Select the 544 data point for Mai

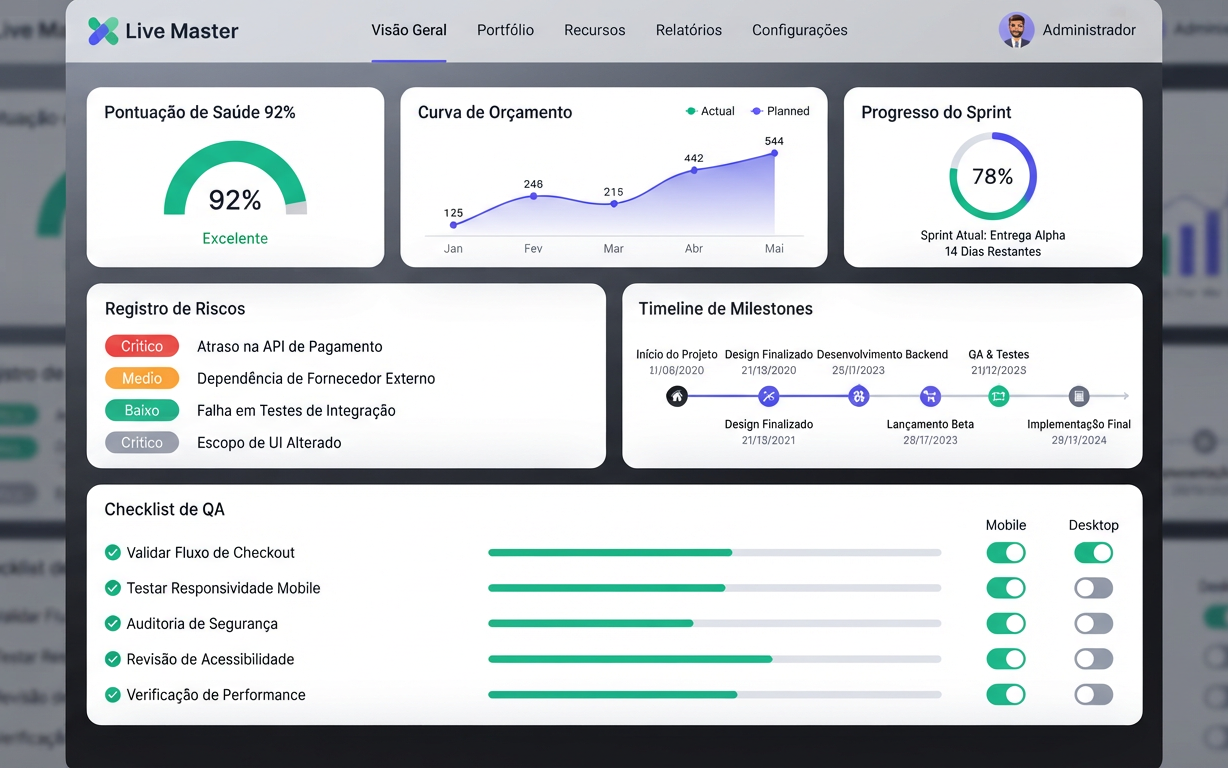coord(774,153)
